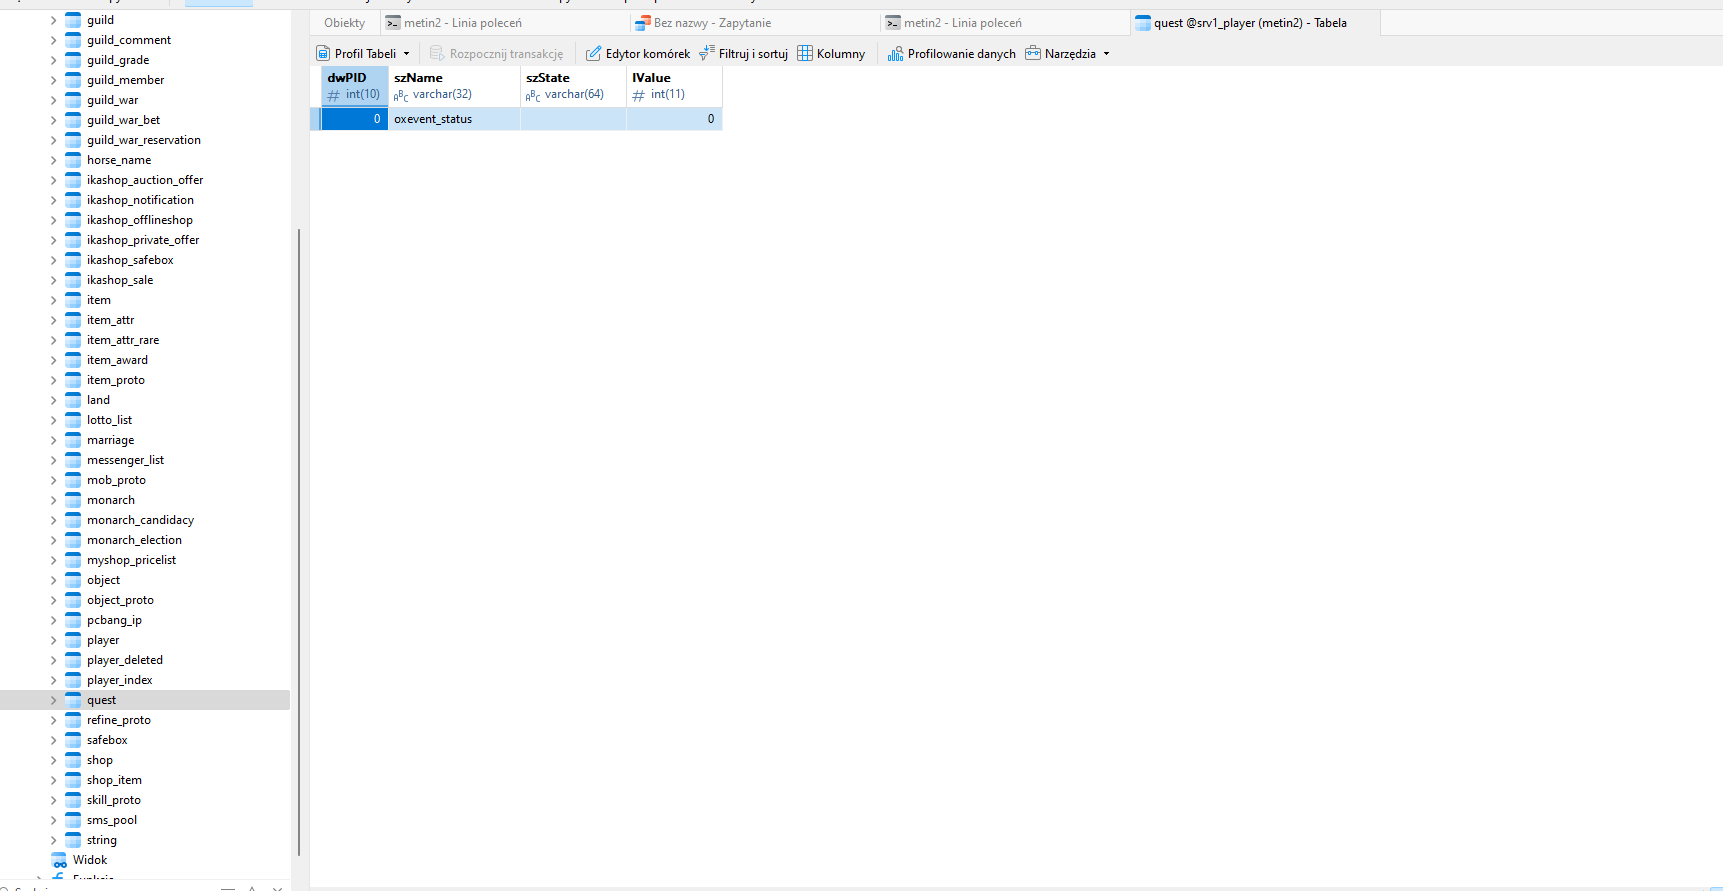The image size is (1723, 891).
Task: Open Profil Tabeli dropdown arrow
Action: [x=406, y=54]
